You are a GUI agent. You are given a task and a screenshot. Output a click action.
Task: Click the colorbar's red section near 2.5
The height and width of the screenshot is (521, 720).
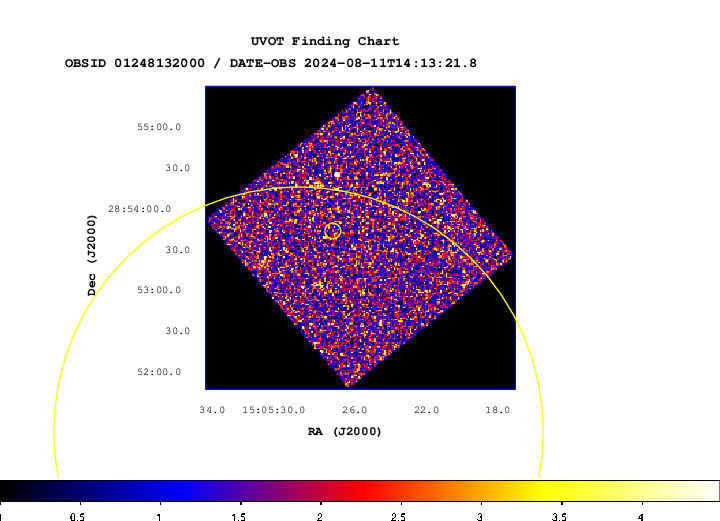click(x=400, y=491)
